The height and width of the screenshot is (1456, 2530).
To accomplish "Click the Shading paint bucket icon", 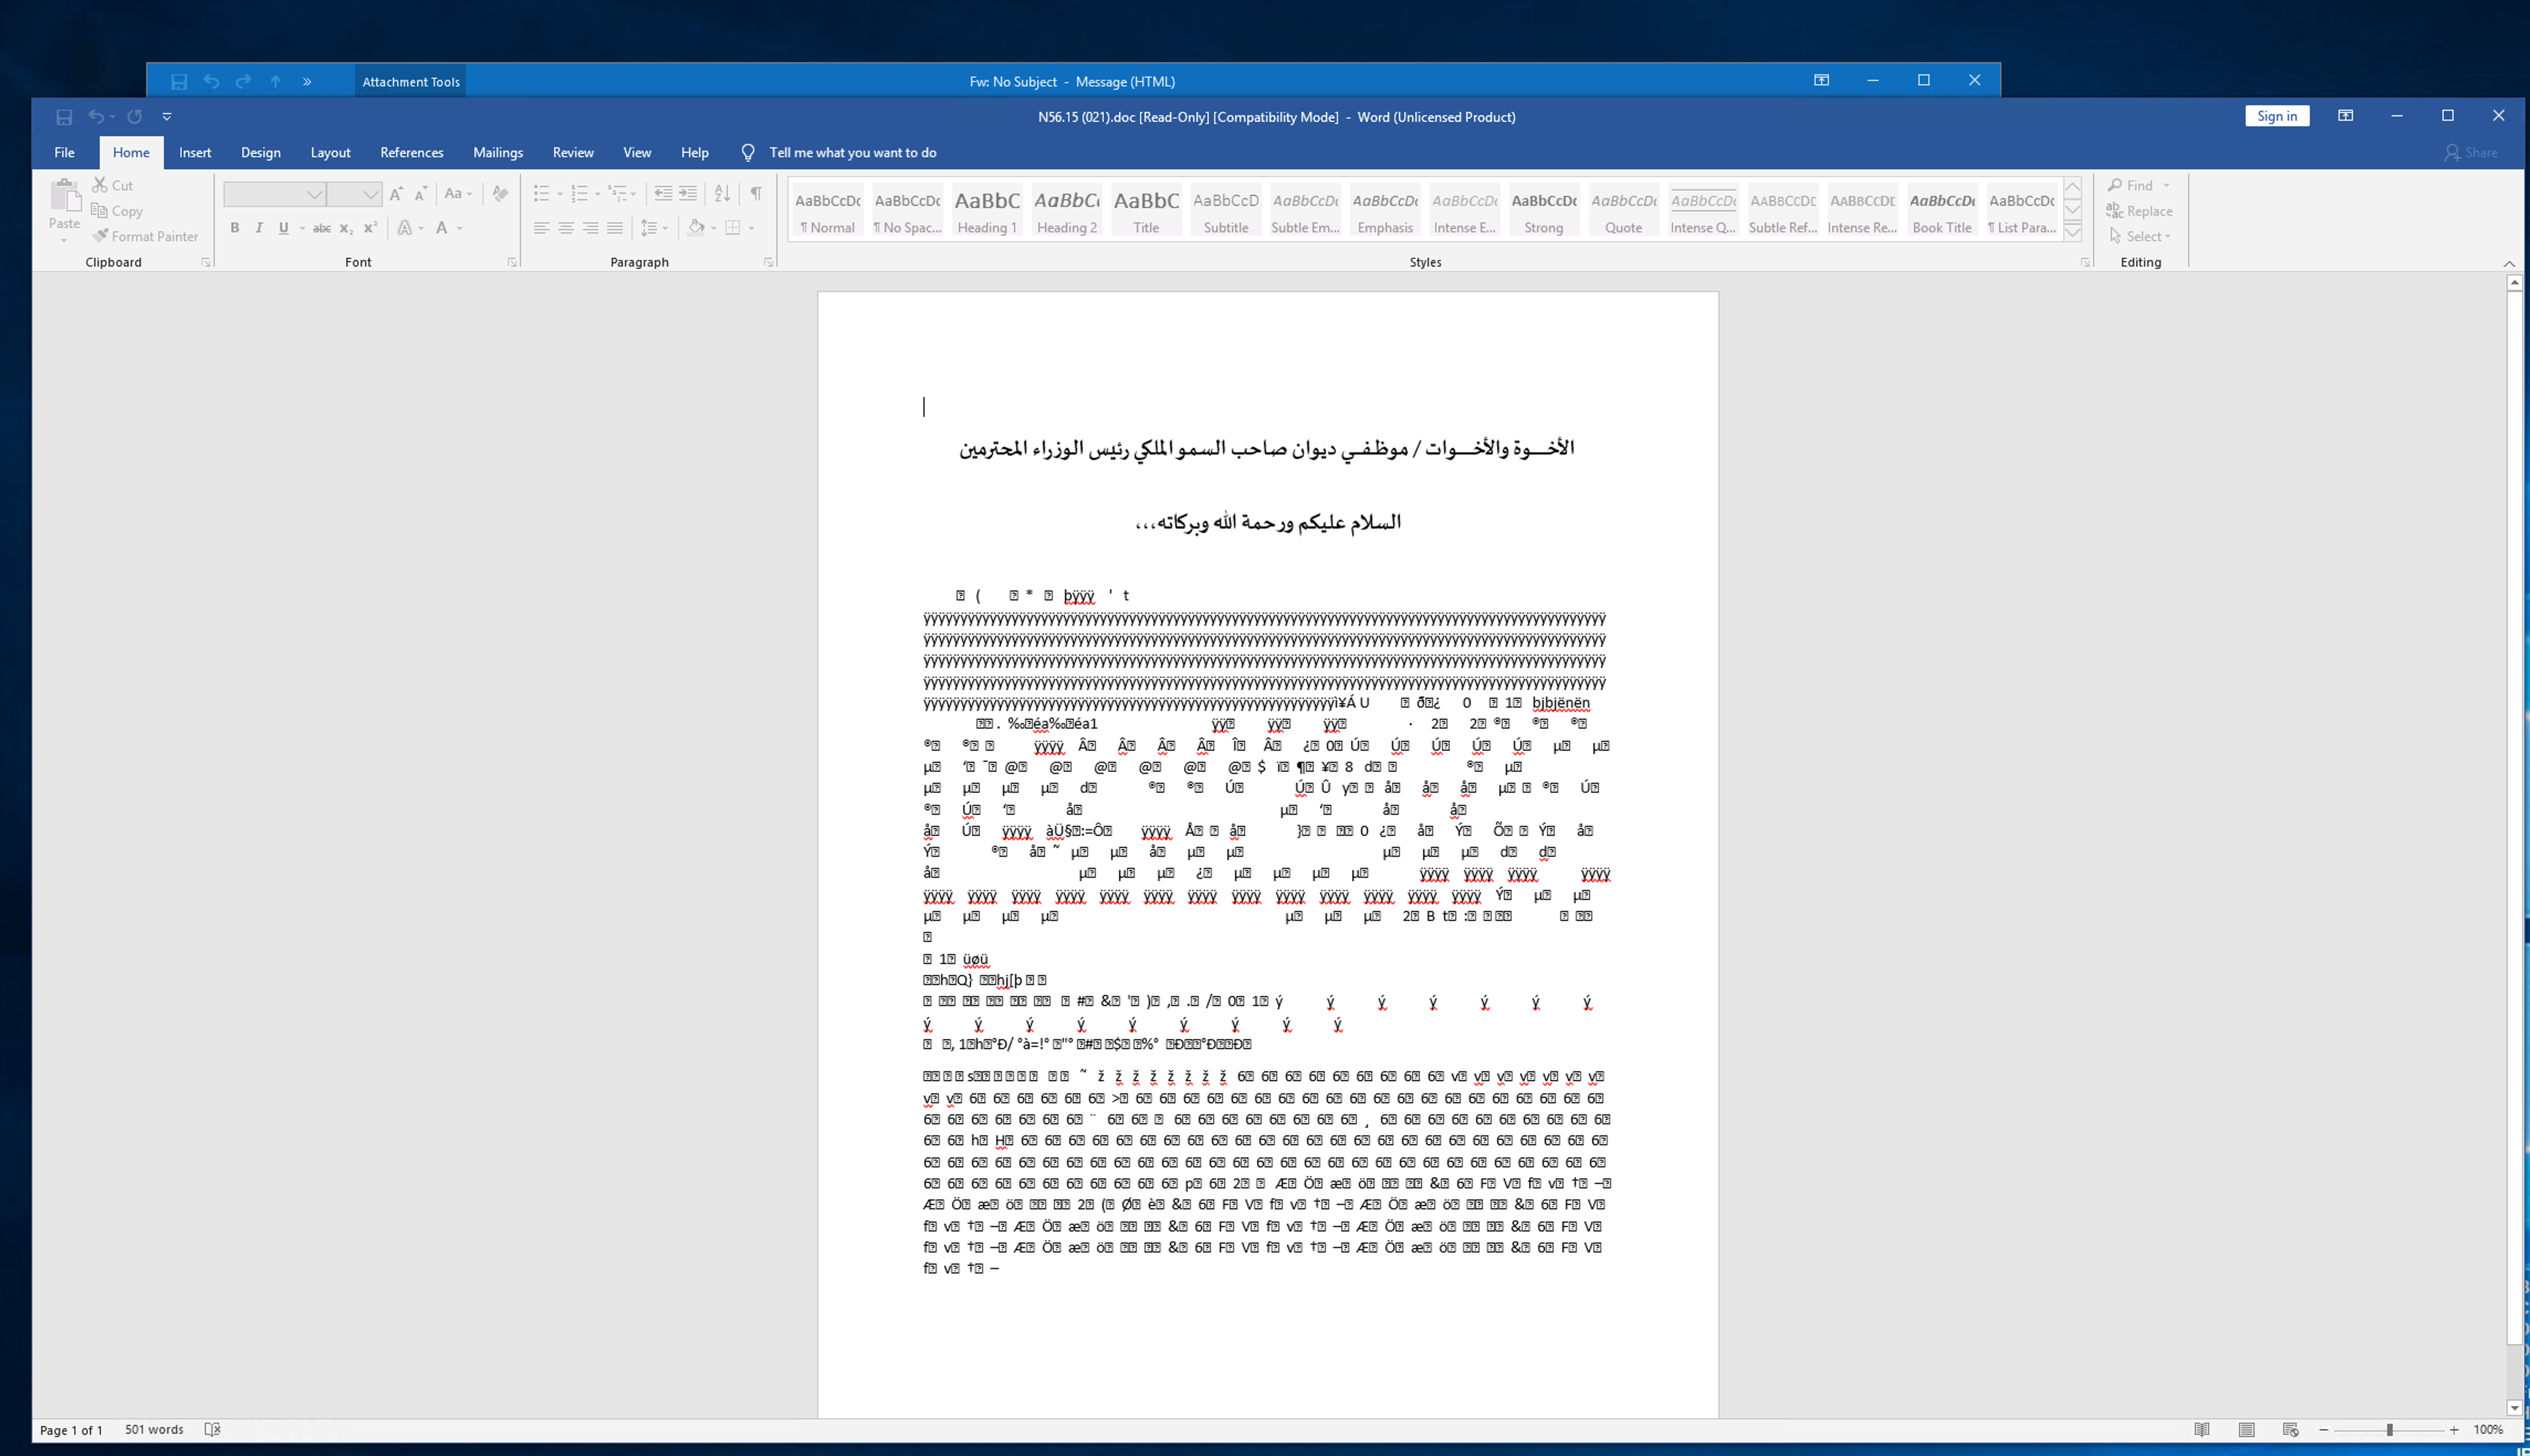I will (697, 228).
